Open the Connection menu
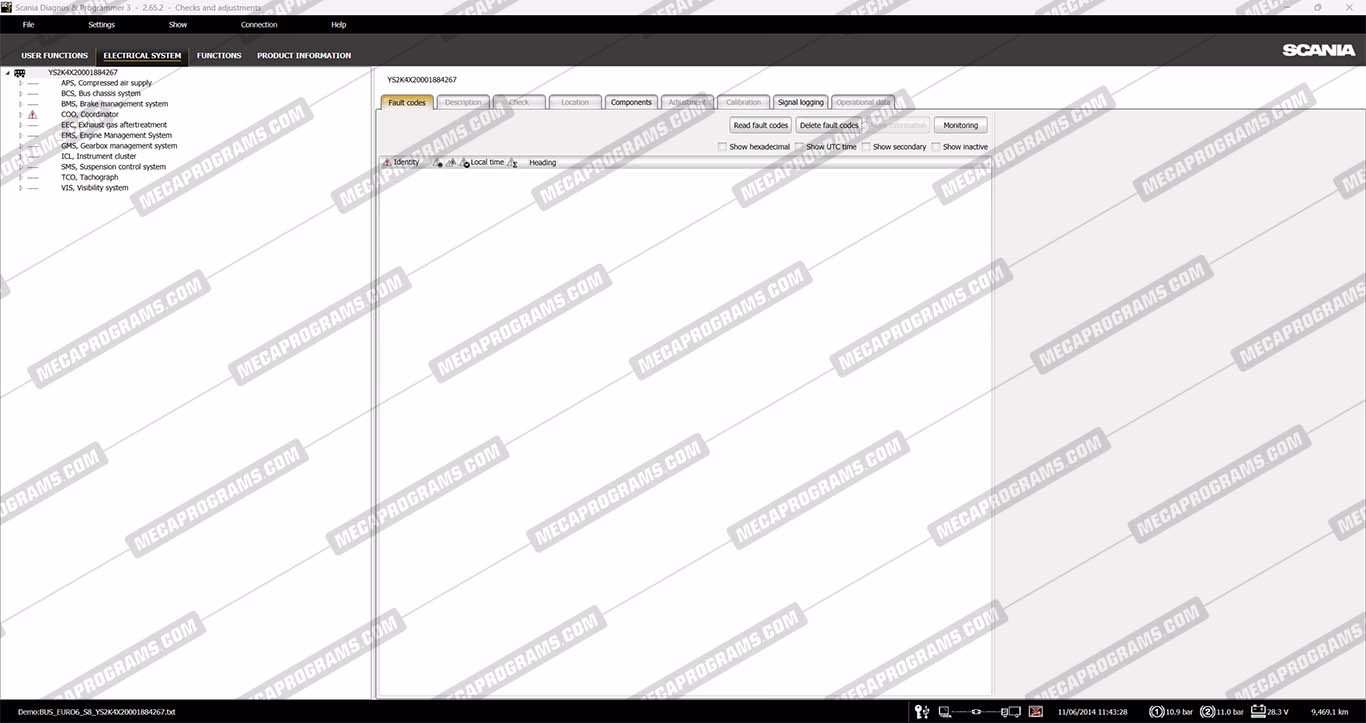1366x723 pixels. pos(259,24)
